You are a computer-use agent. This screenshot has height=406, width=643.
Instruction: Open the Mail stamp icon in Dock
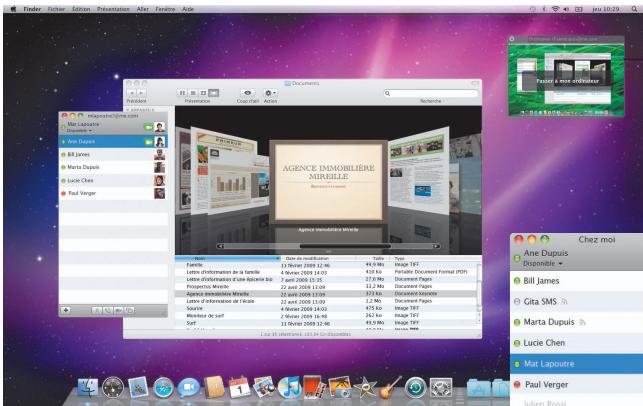pos(138,388)
